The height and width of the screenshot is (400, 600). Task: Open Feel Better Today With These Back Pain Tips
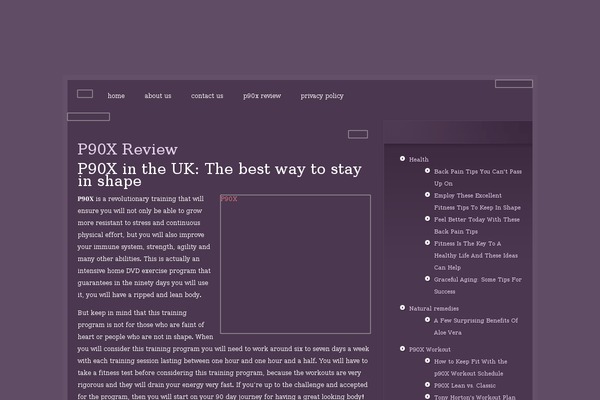pos(477,225)
